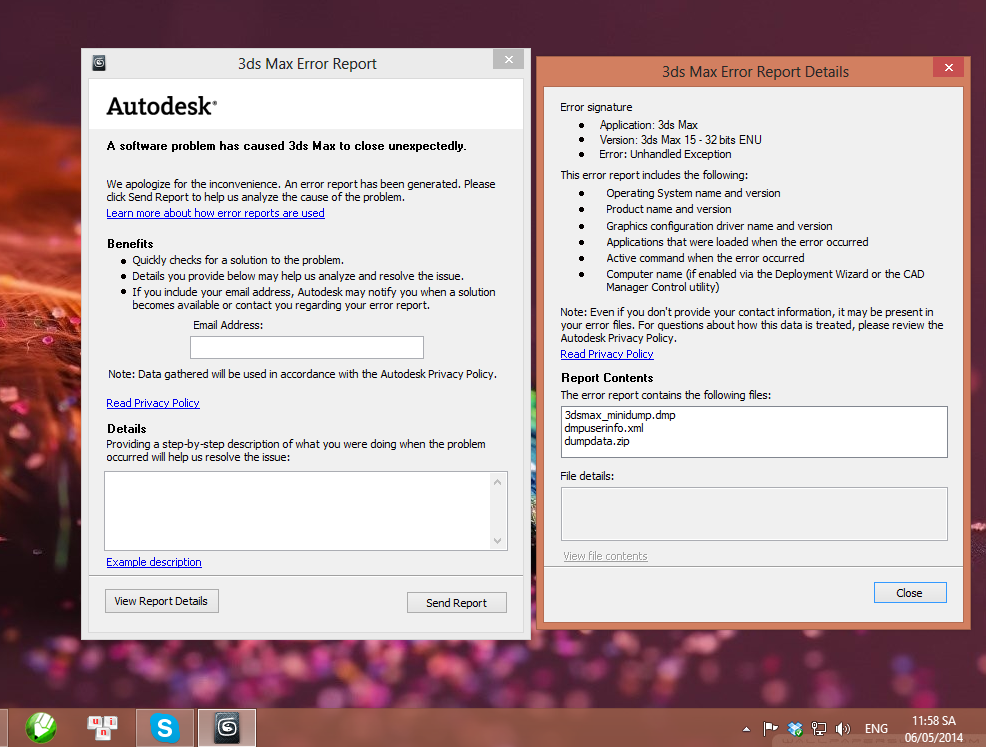Click the 3ds Max icon in Error Report title bar
The image size is (986, 747).
point(99,63)
